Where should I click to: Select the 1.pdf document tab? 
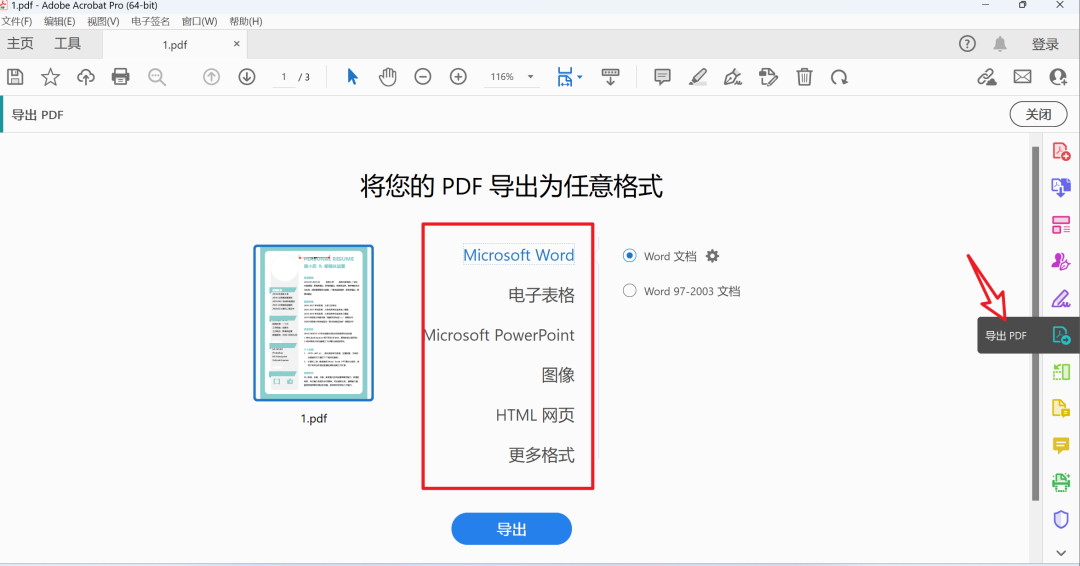pyautogui.click(x=175, y=45)
